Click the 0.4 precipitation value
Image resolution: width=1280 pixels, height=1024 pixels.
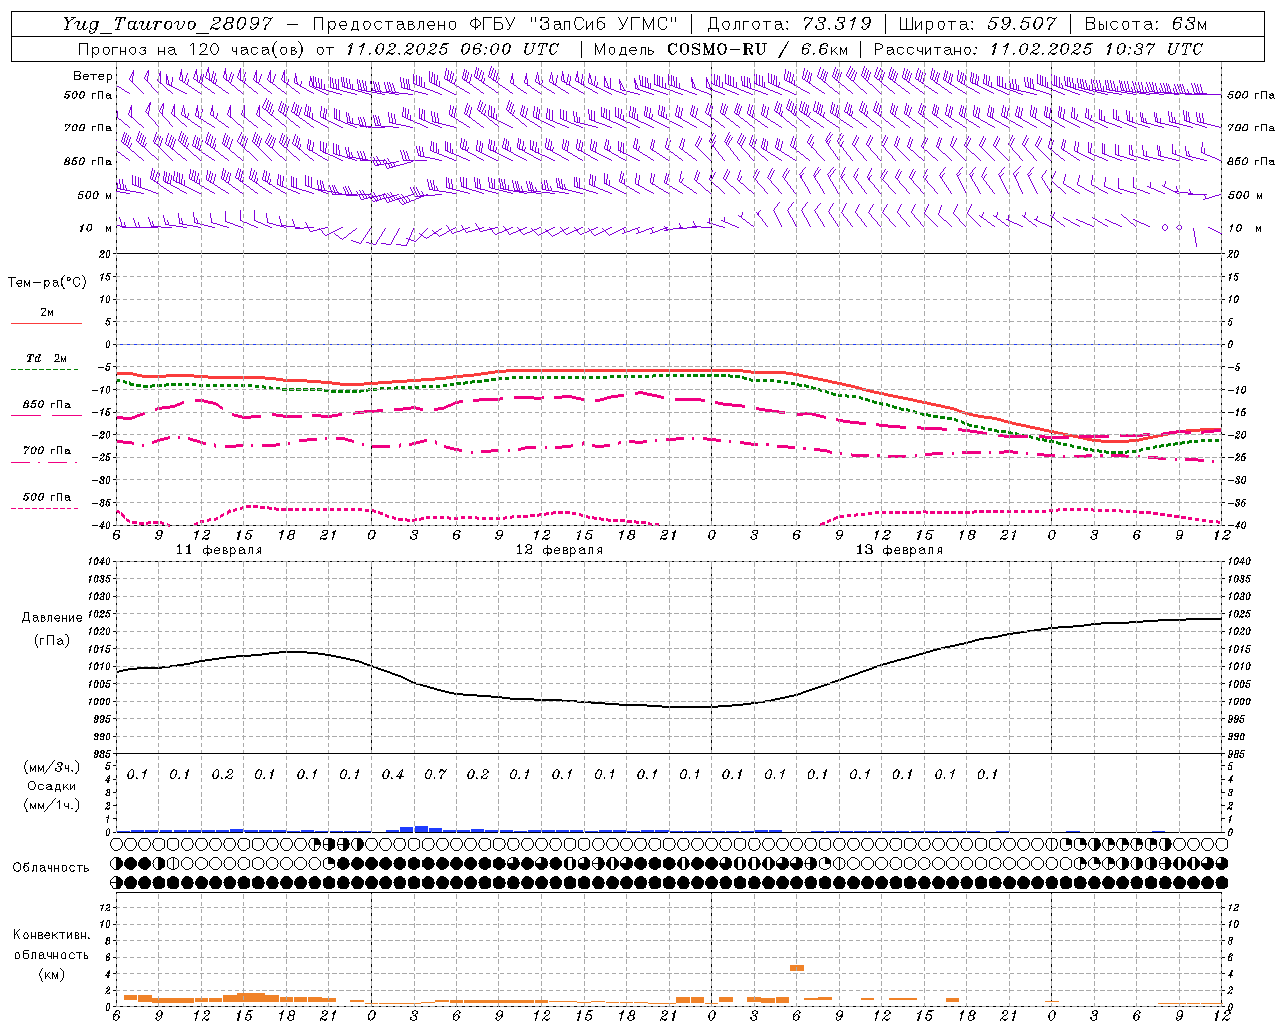[x=393, y=774]
